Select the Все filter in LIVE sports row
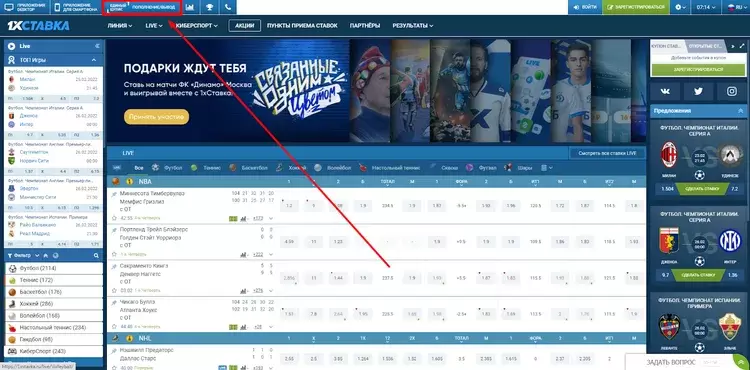This screenshot has height=370, width=750. click(x=139, y=168)
